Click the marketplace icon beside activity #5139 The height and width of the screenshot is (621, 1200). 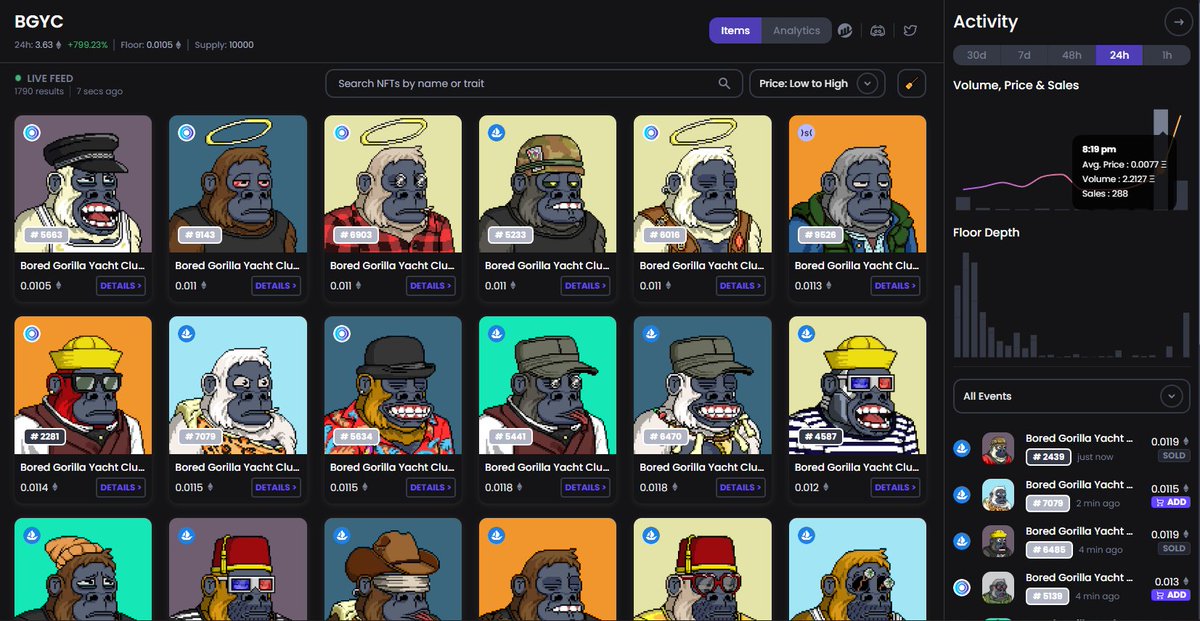[x=962, y=587]
